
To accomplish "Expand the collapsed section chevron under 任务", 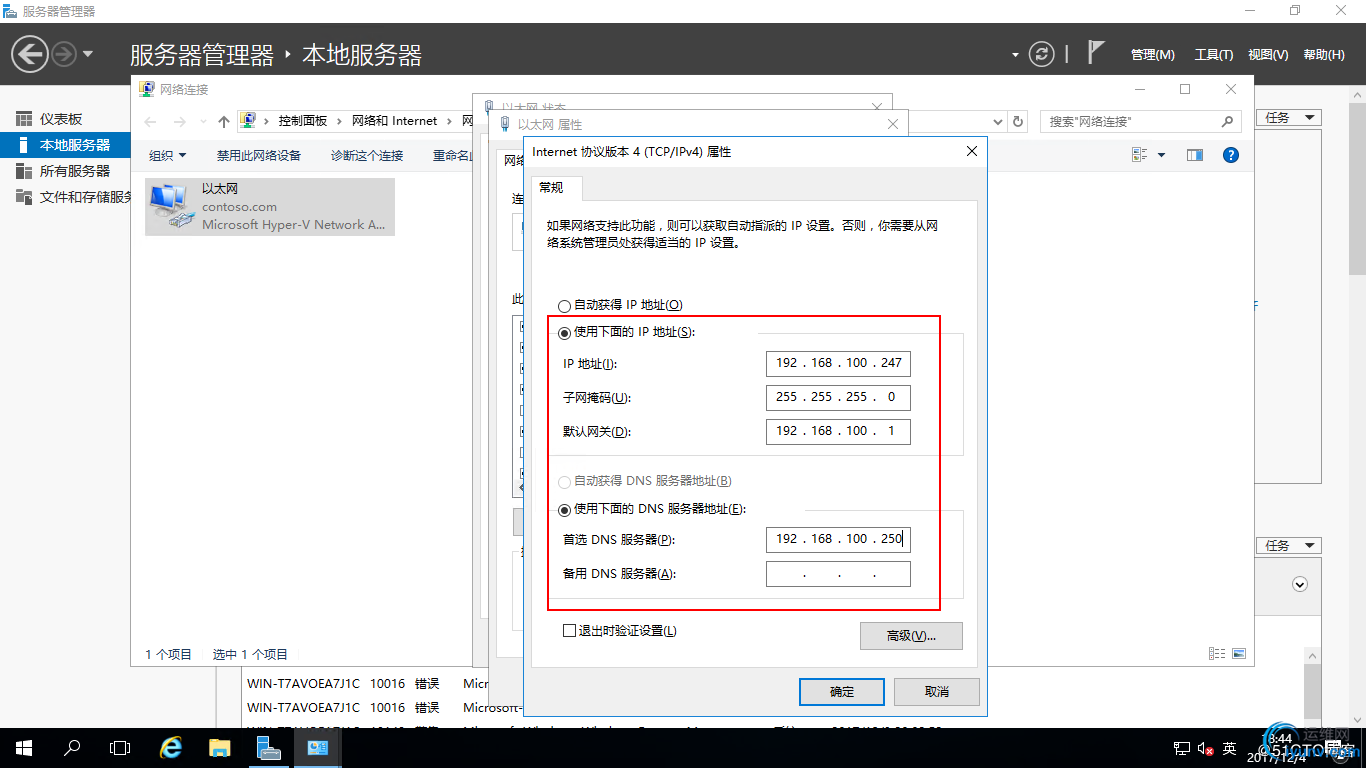I will [x=1300, y=584].
